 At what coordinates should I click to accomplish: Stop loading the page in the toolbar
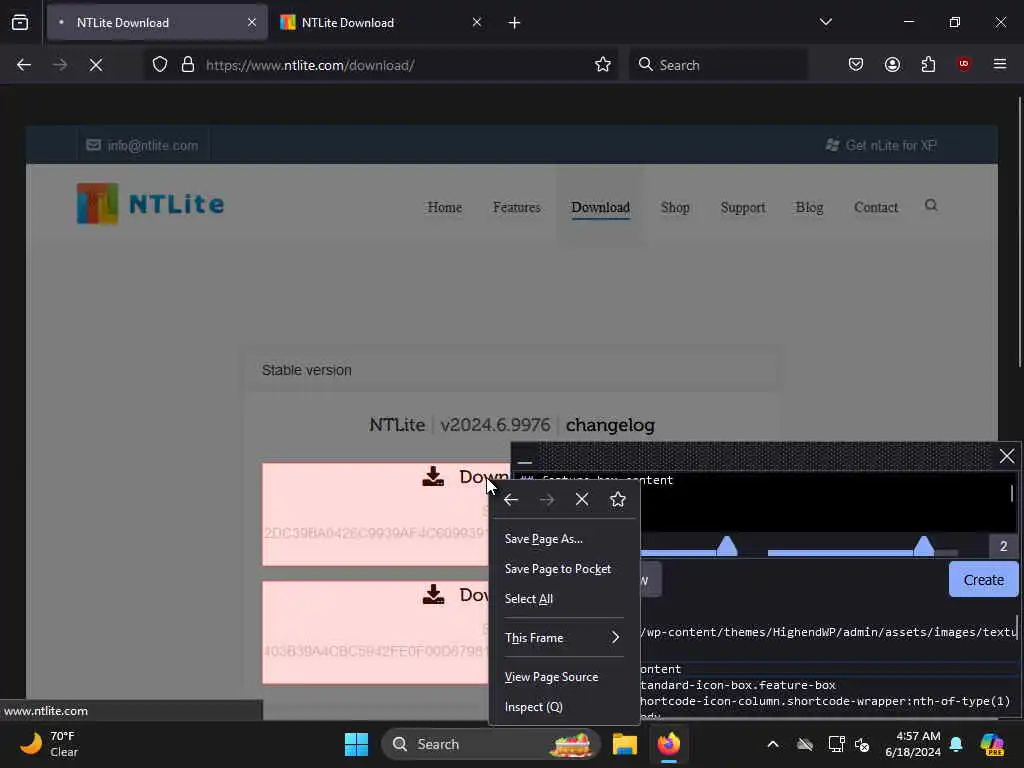(96, 65)
